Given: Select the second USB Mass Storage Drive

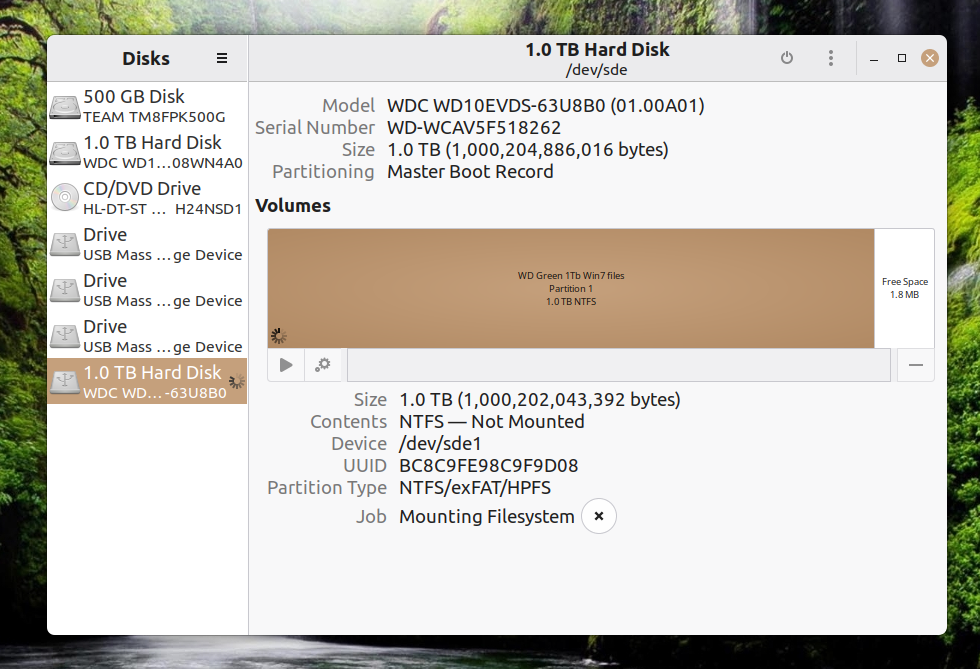Looking at the screenshot, I should [148, 290].
